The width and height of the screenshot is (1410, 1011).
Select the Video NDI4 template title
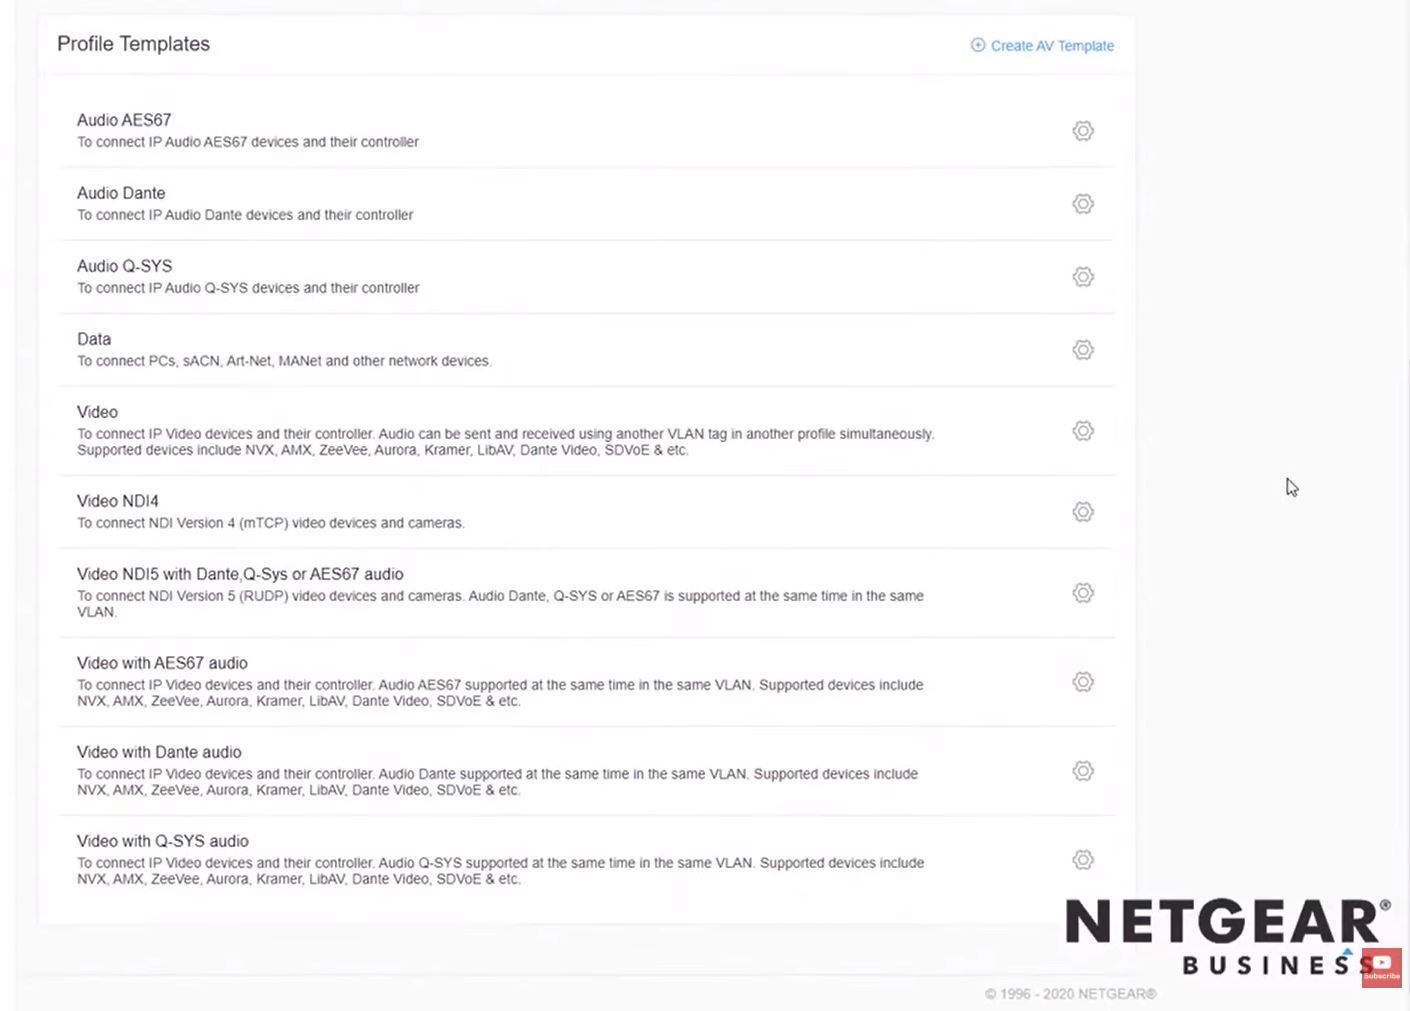click(118, 501)
